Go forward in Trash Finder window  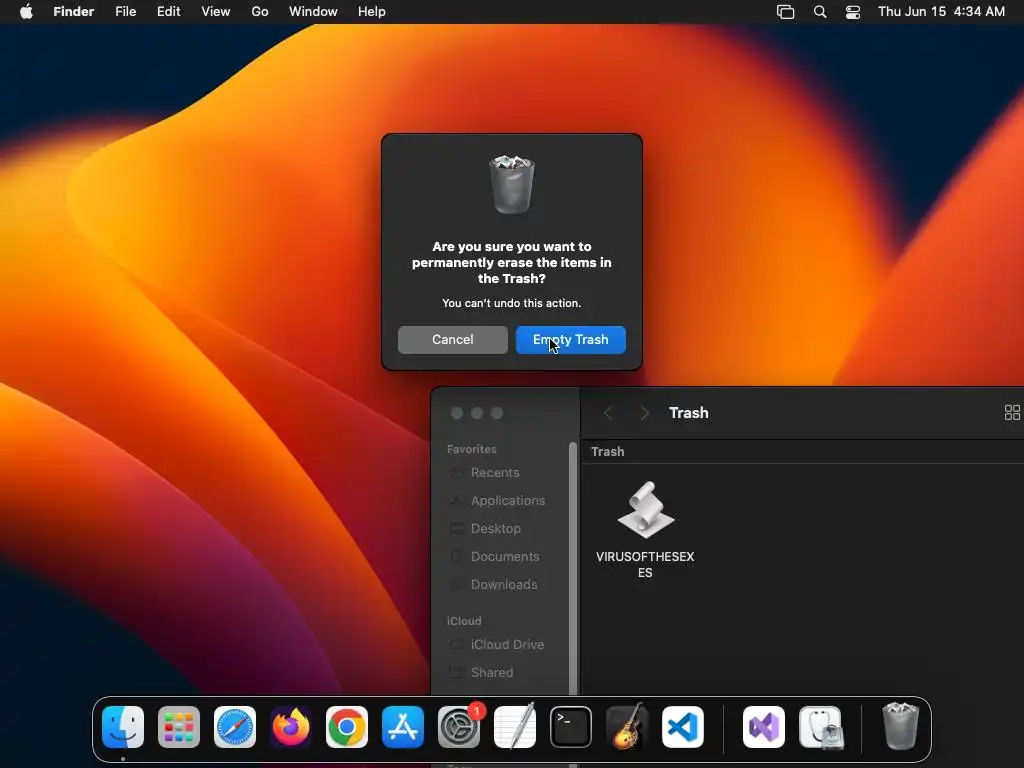pos(645,413)
